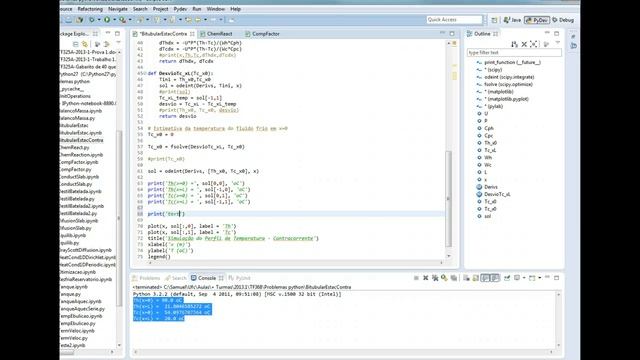The height and width of the screenshot is (360, 640).
Task: Click the editor vertical scrollbar
Action: (x=449, y=199)
